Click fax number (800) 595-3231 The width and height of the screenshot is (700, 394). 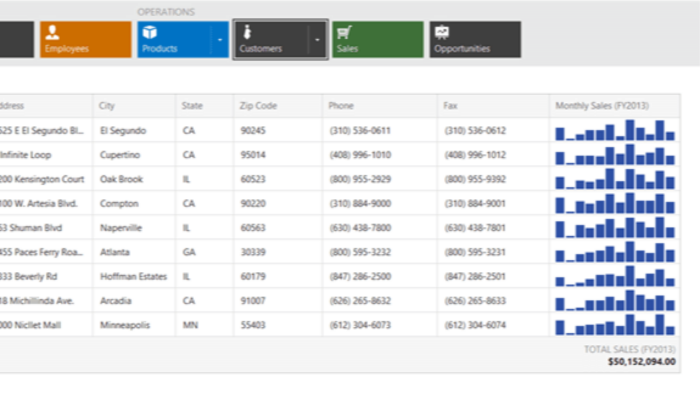click(x=475, y=252)
